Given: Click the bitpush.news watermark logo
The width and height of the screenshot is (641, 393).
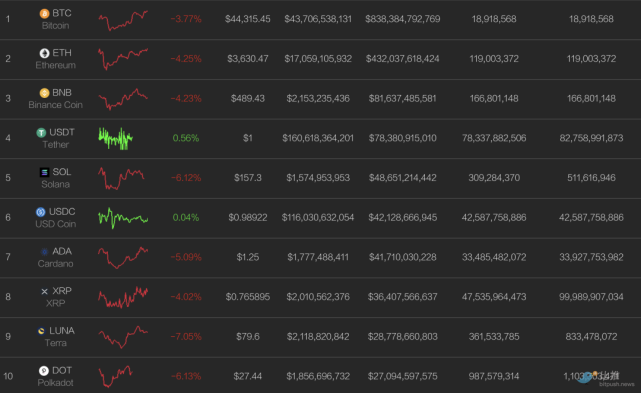Looking at the screenshot, I should (x=606, y=379).
